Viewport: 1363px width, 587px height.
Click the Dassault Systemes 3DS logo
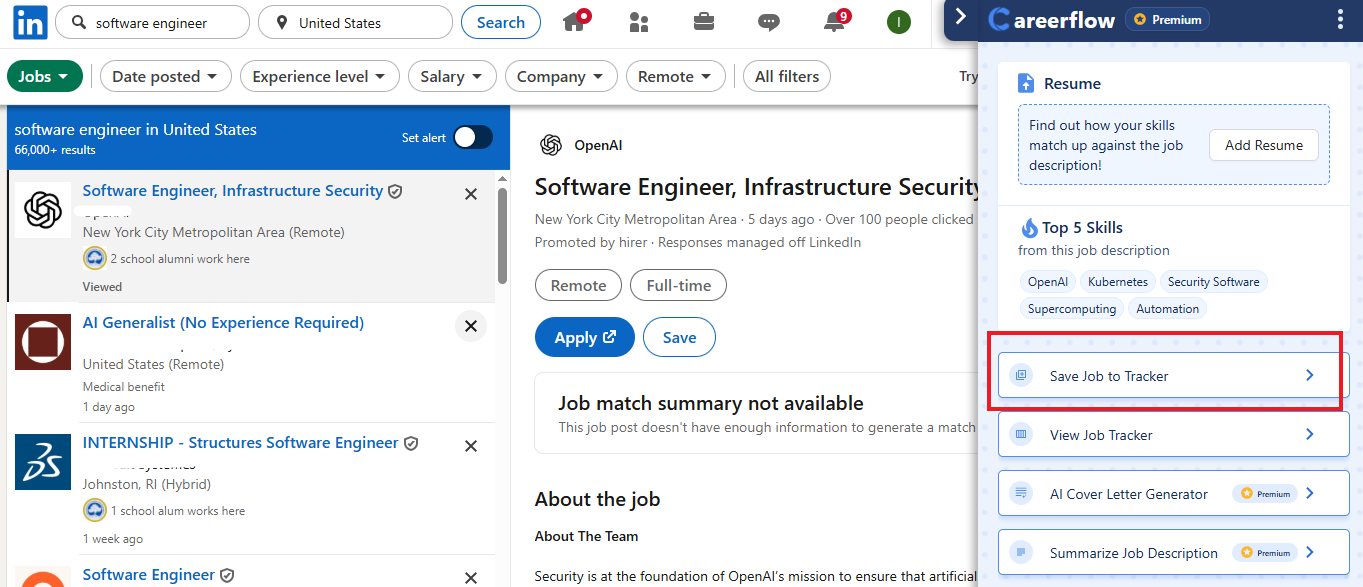coord(43,462)
